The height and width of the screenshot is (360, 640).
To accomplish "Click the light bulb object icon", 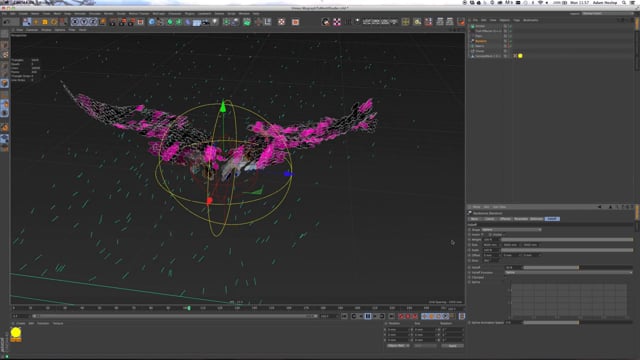I will 215,22.
